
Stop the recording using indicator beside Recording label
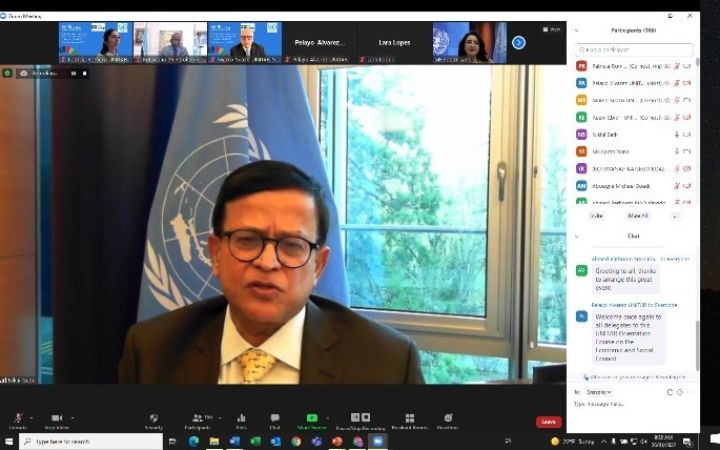point(84,73)
